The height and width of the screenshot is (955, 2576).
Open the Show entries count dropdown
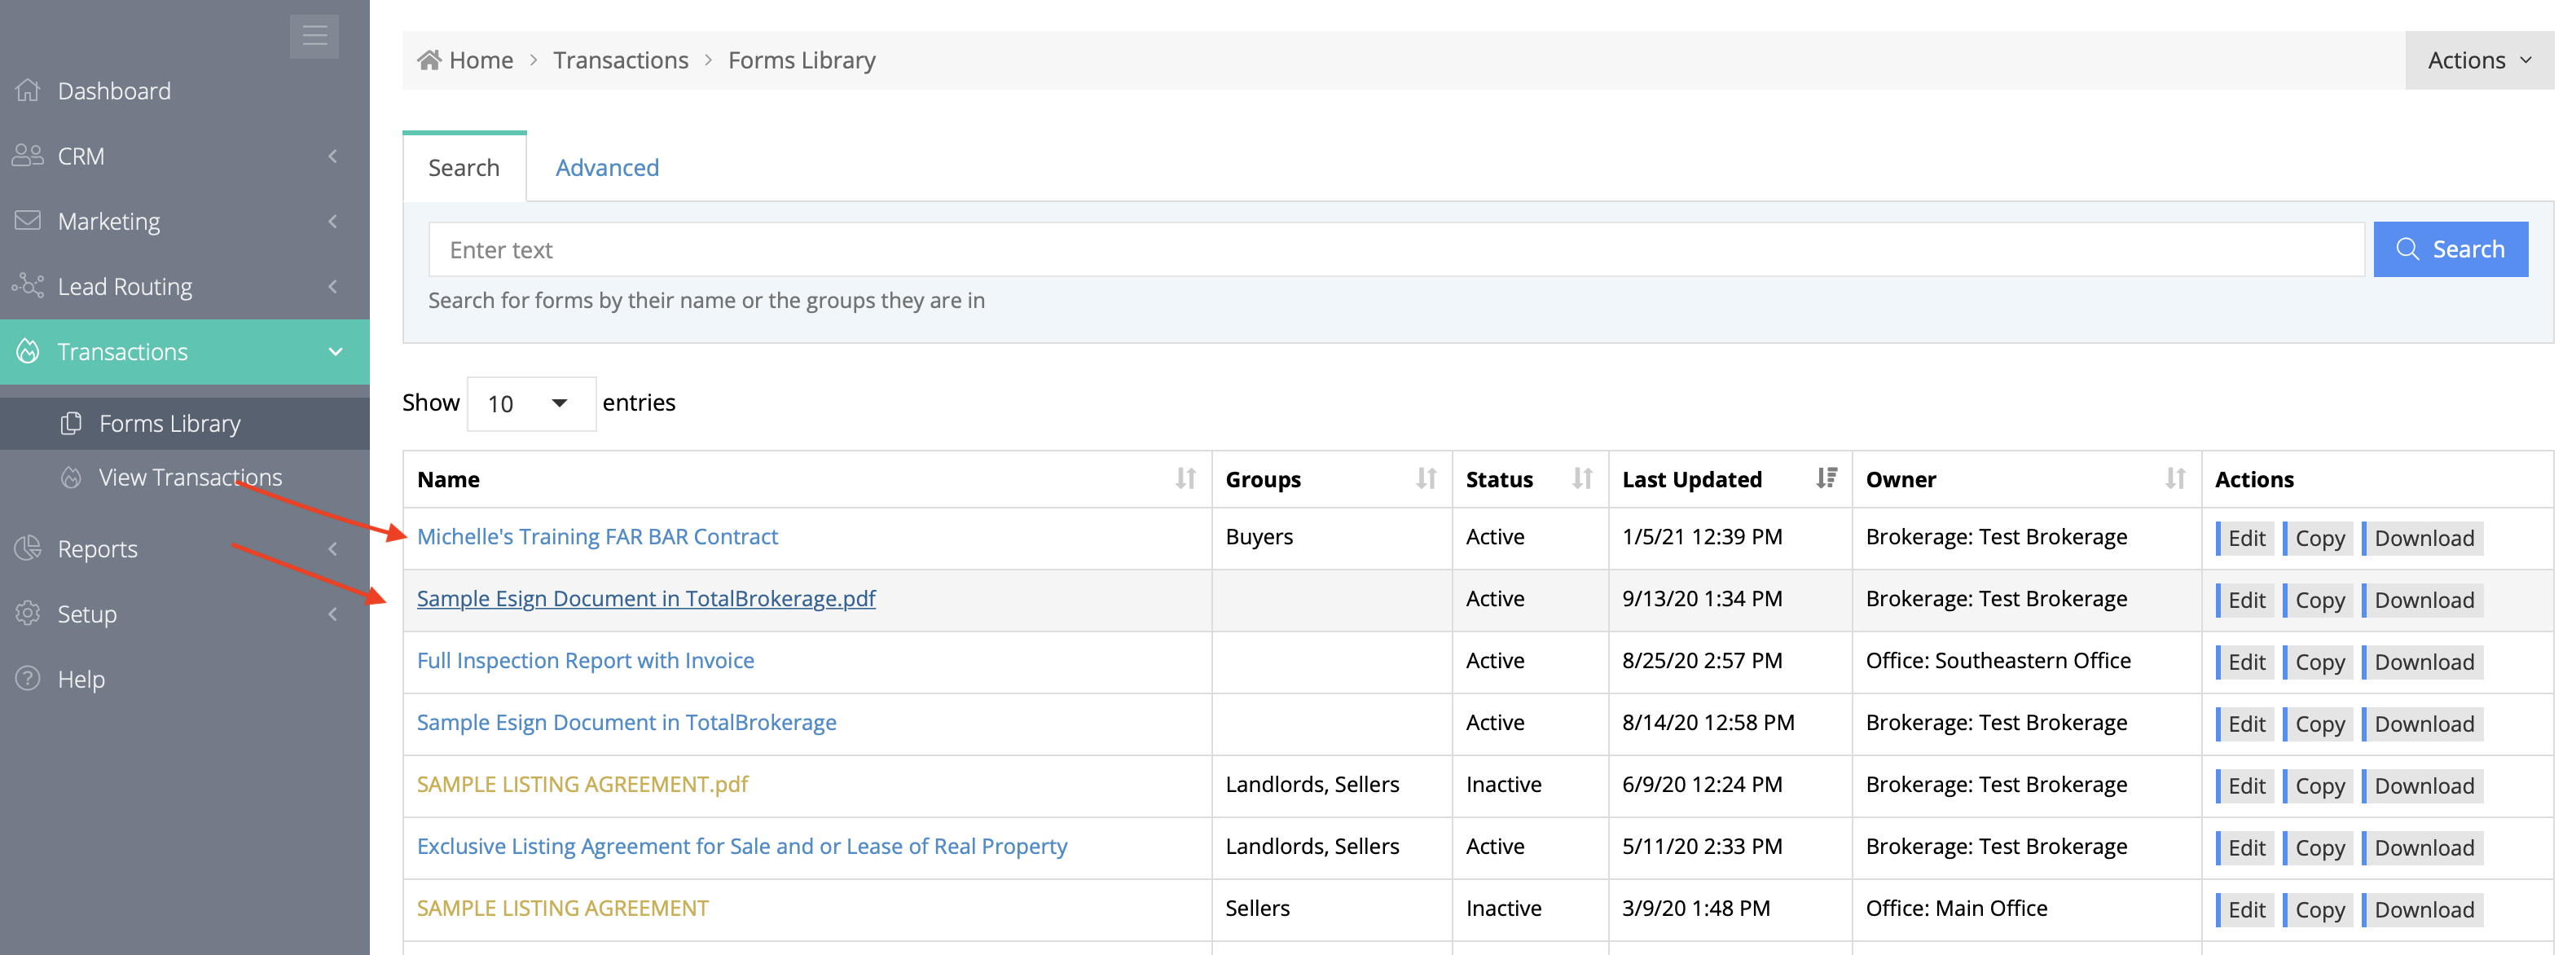[x=530, y=403]
